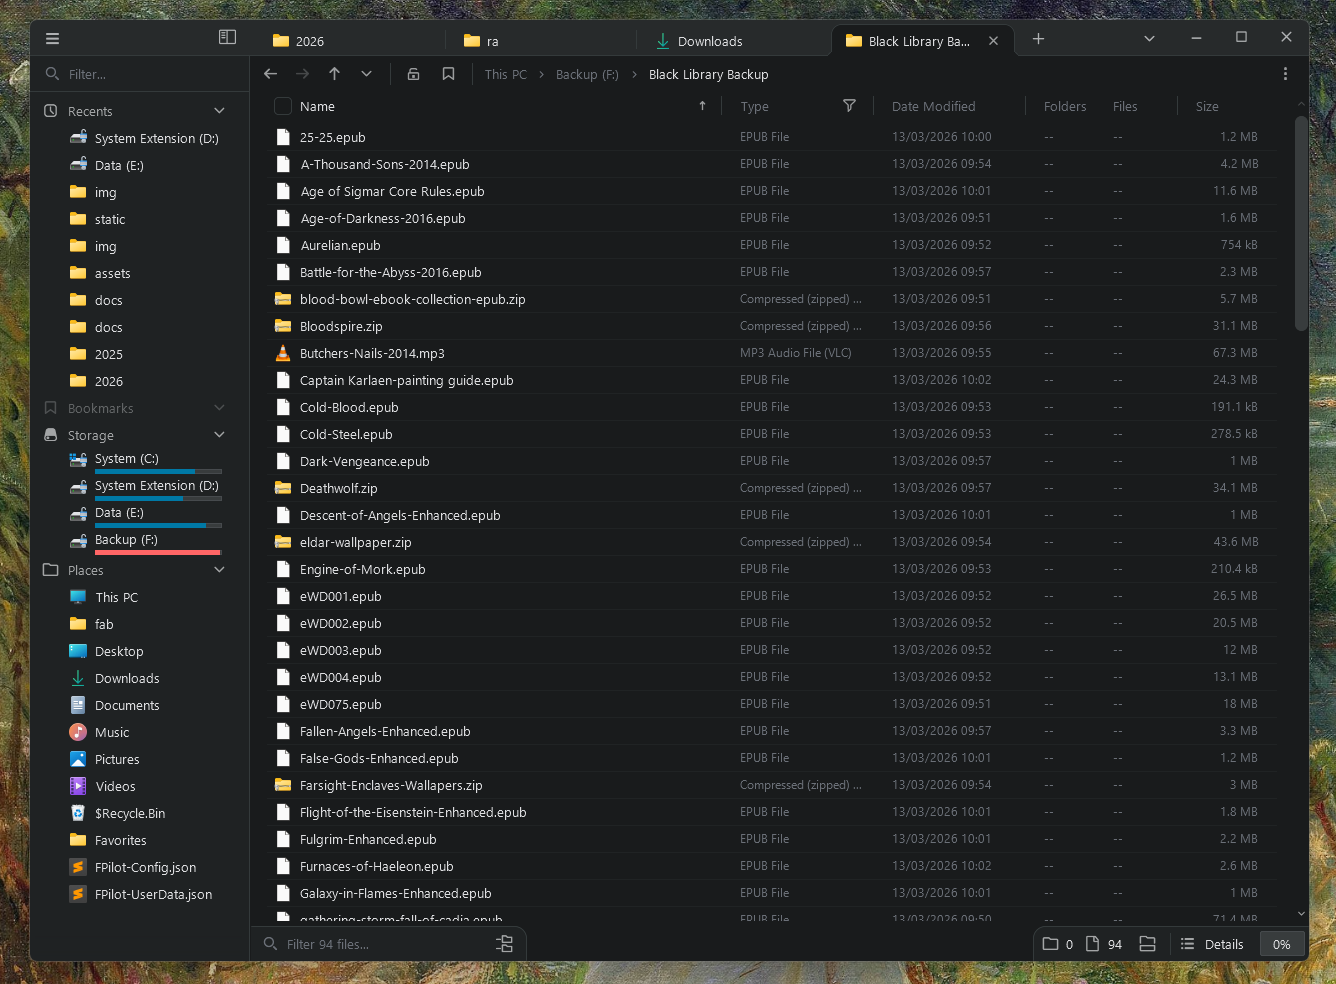Open the three-dot more options menu
The height and width of the screenshot is (984, 1336).
tap(1285, 74)
